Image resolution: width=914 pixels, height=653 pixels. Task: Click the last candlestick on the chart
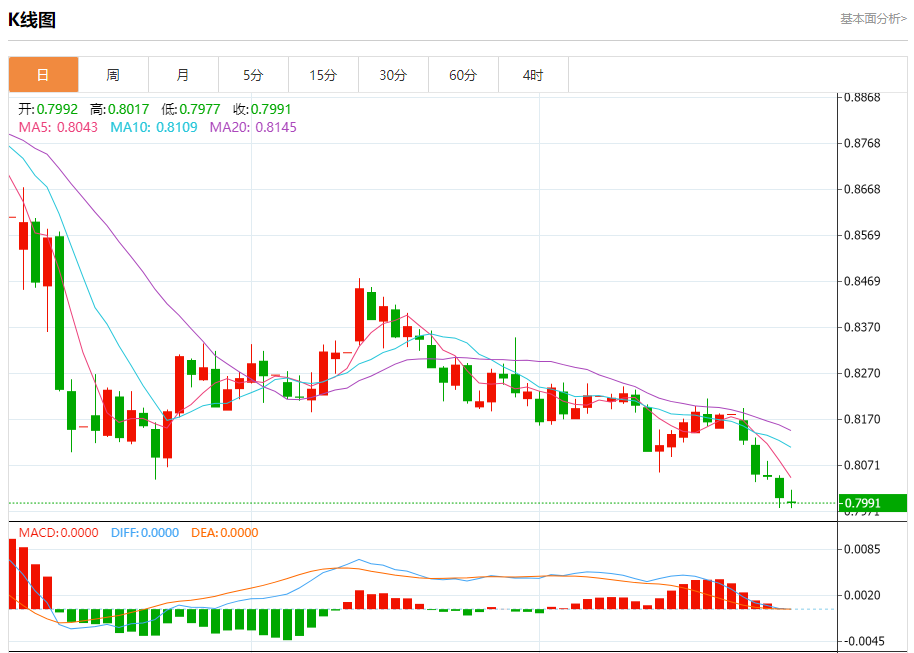[792, 500]
